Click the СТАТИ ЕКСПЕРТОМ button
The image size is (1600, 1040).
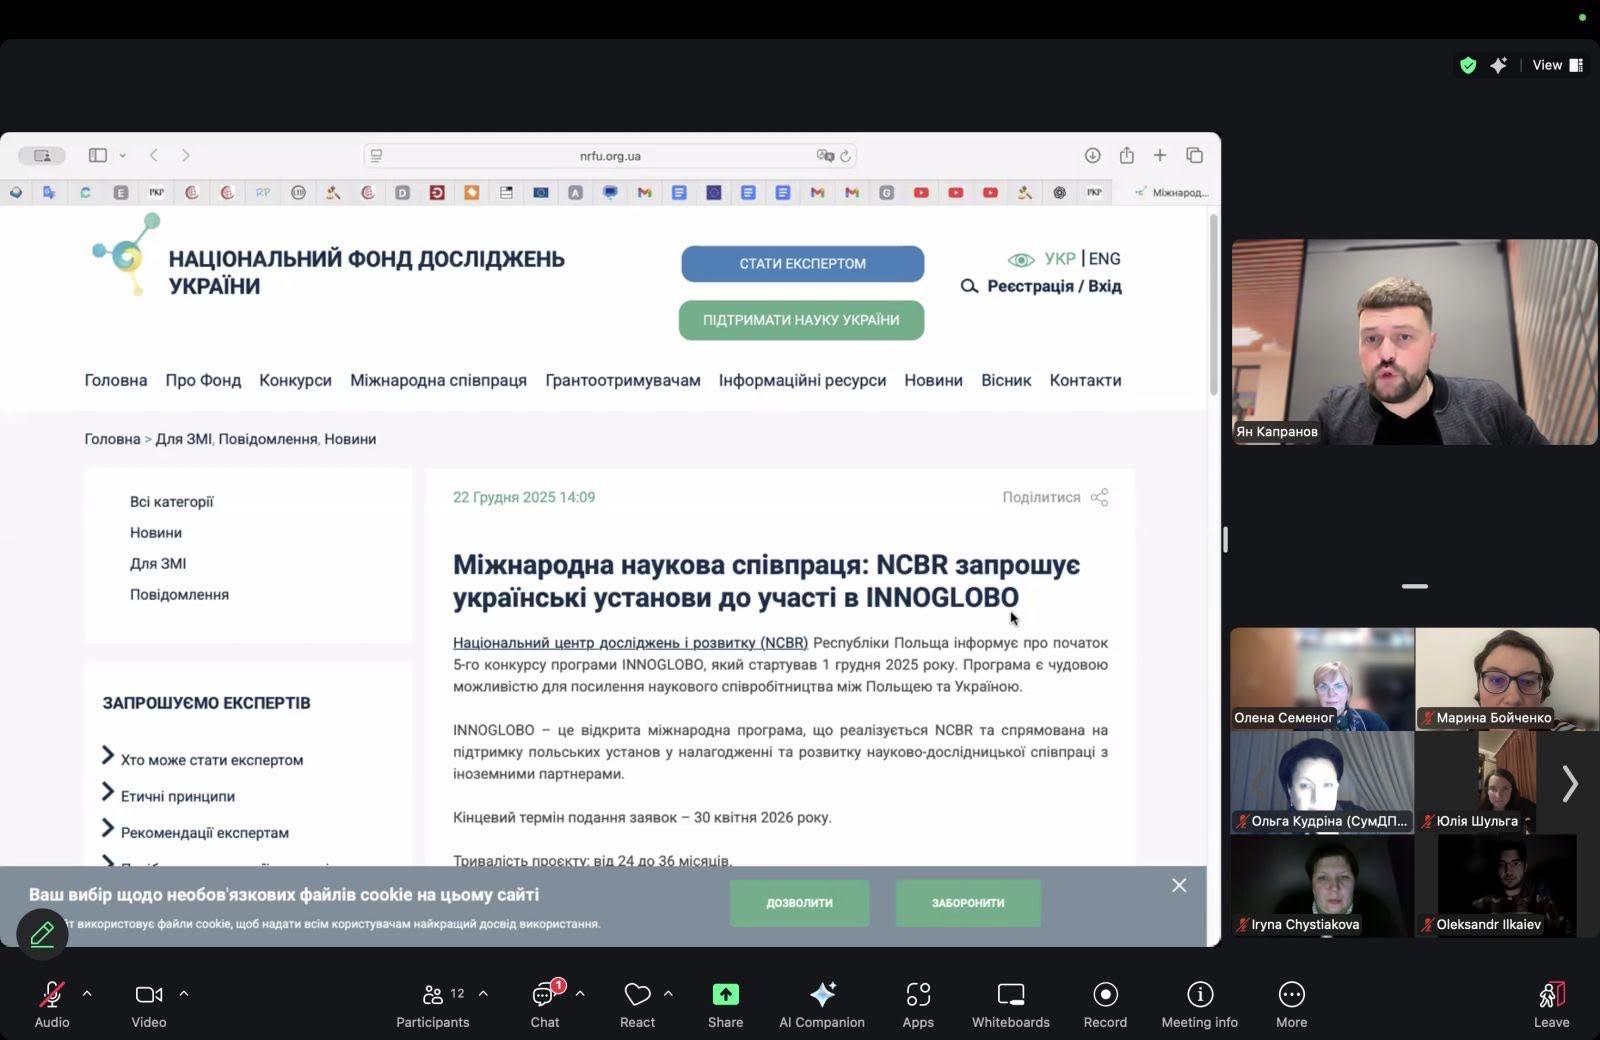click(803, 264)
